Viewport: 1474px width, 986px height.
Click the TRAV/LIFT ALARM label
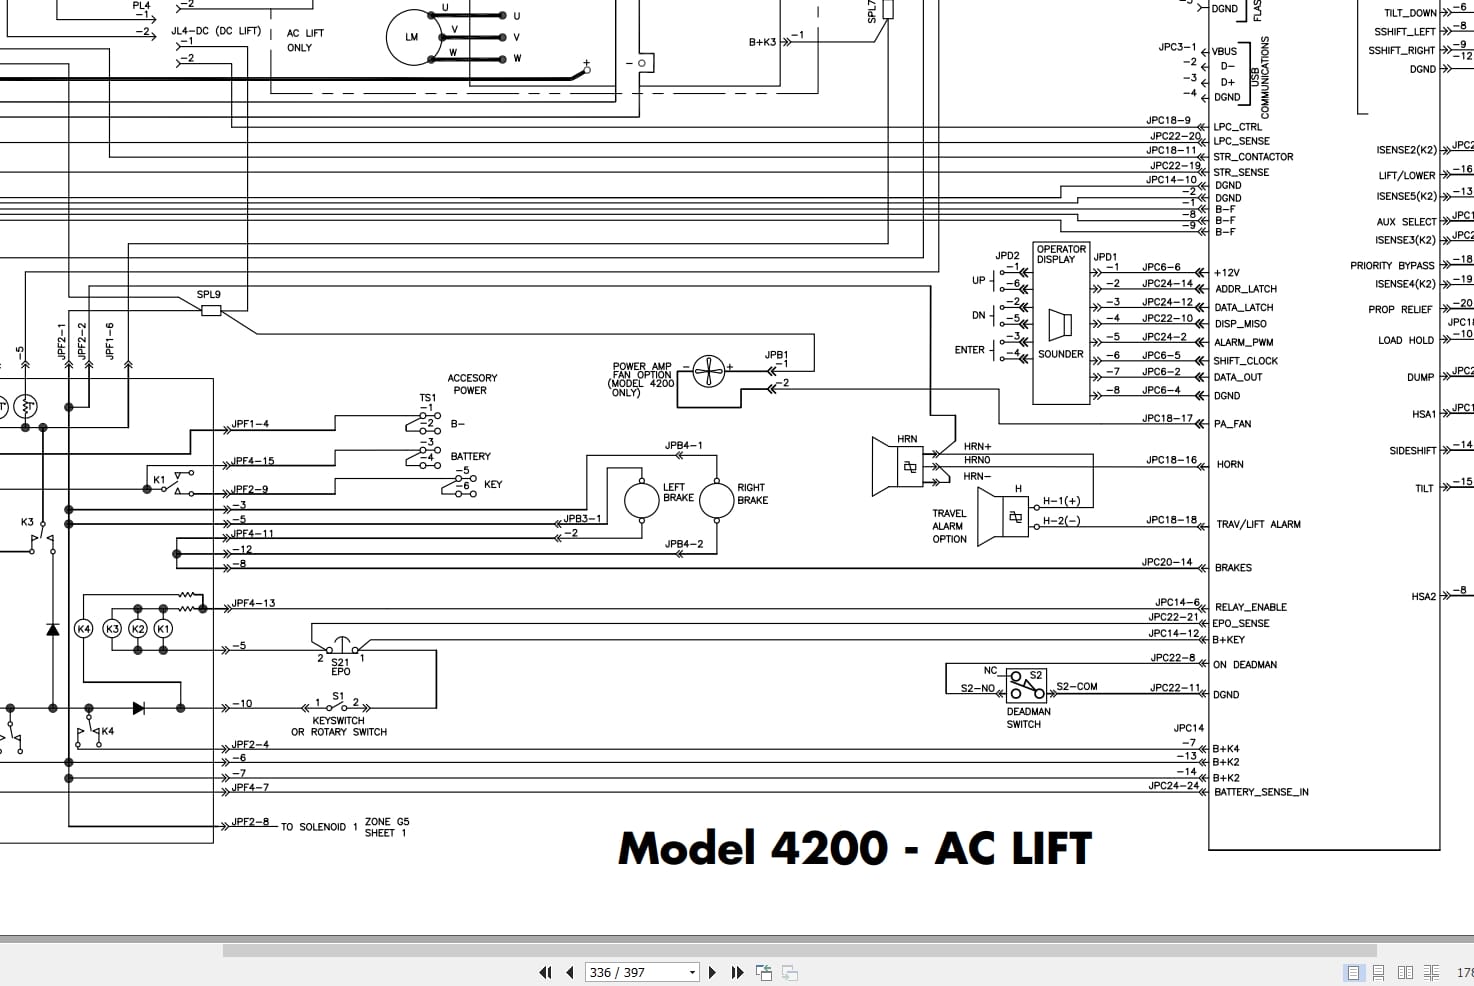1258,524
